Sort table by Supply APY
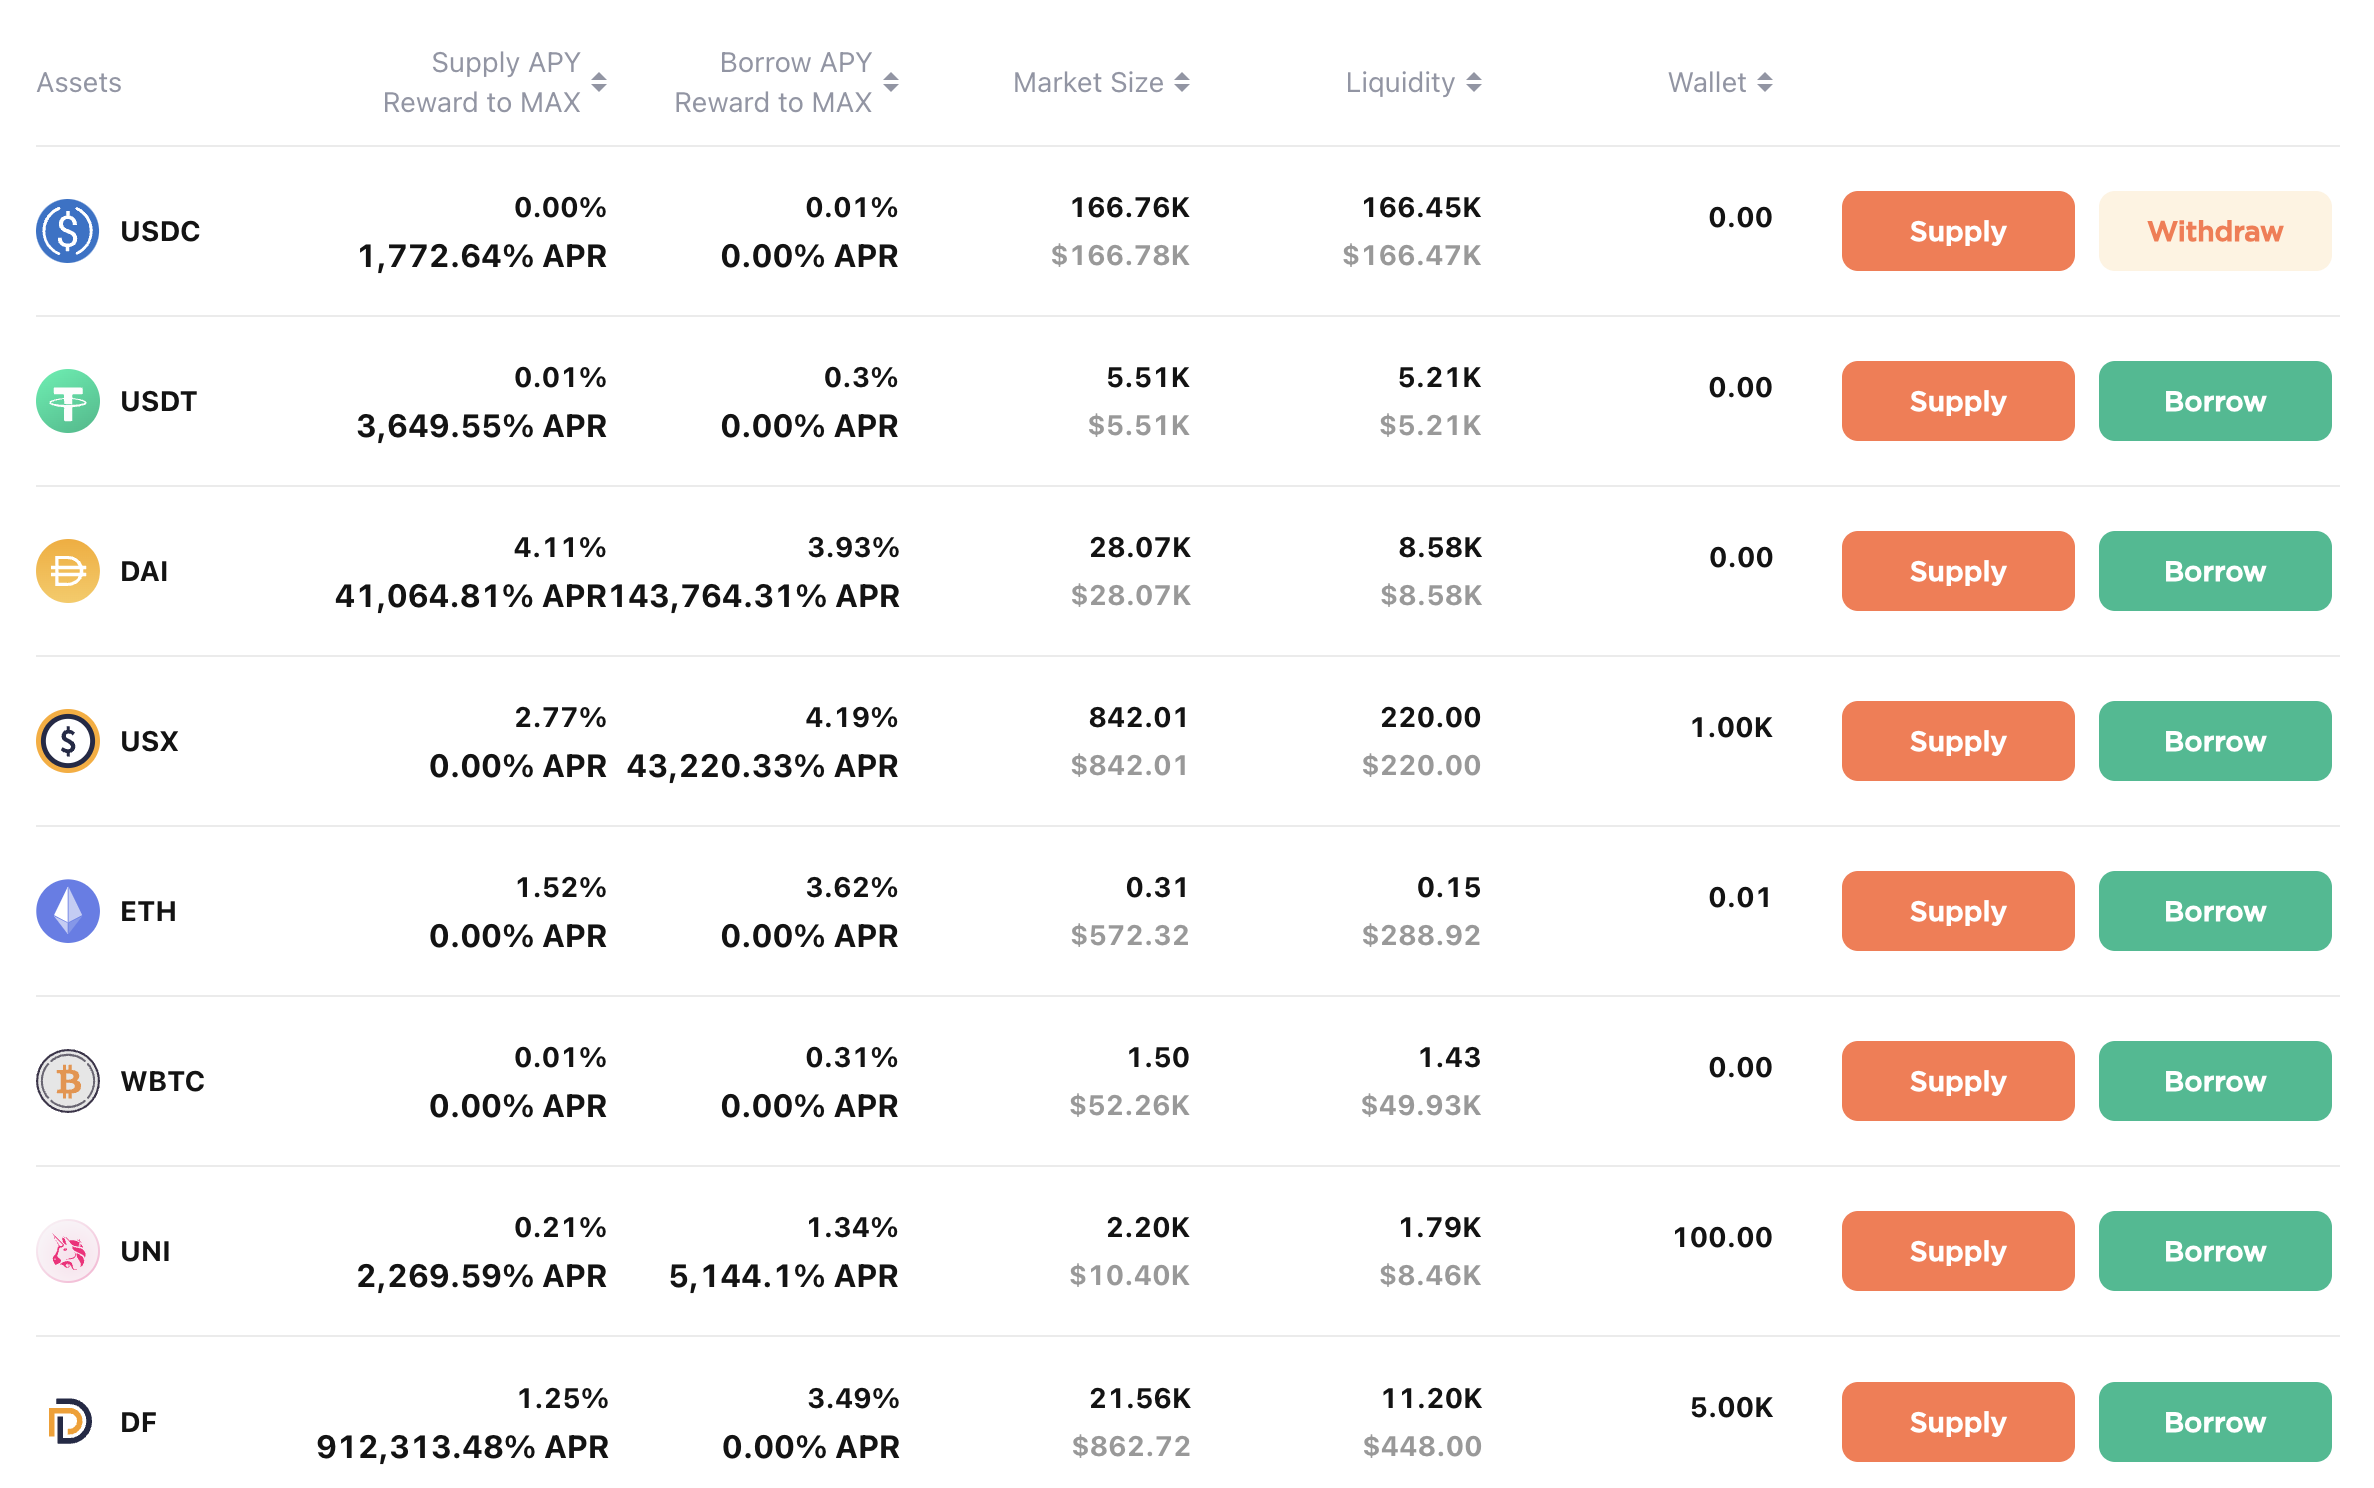This screenshot has width=2374, height=1488. (x=599, y=82)
